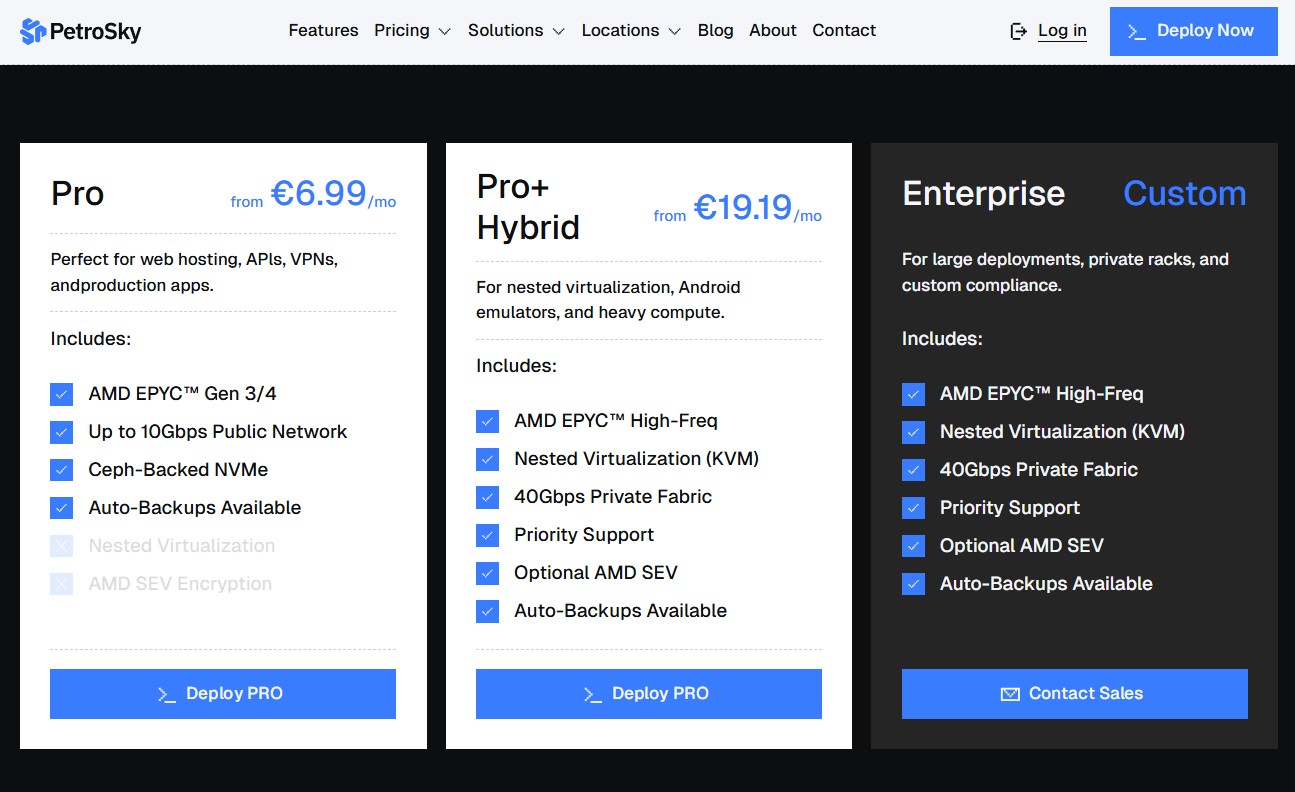Click the log in door icon

click(x=1018, y=31)
